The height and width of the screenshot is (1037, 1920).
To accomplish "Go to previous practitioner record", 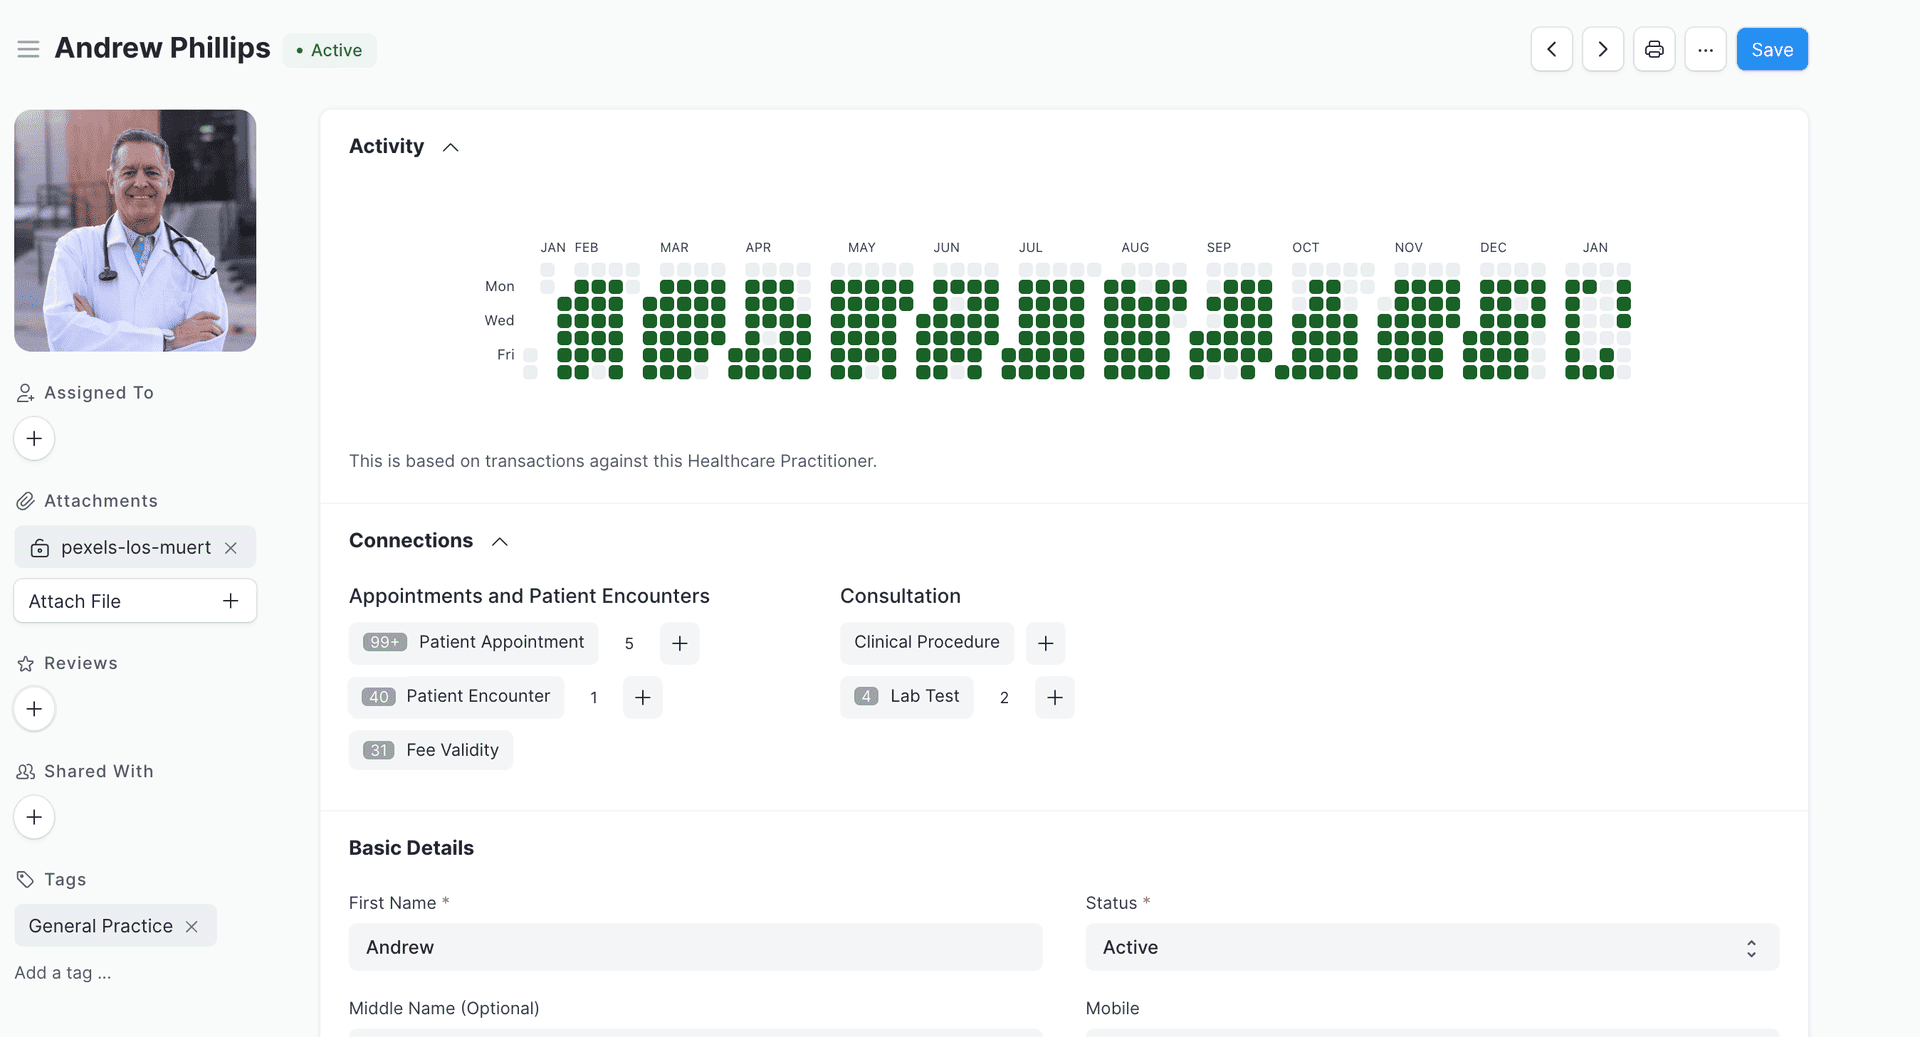I will (1551, 49).
